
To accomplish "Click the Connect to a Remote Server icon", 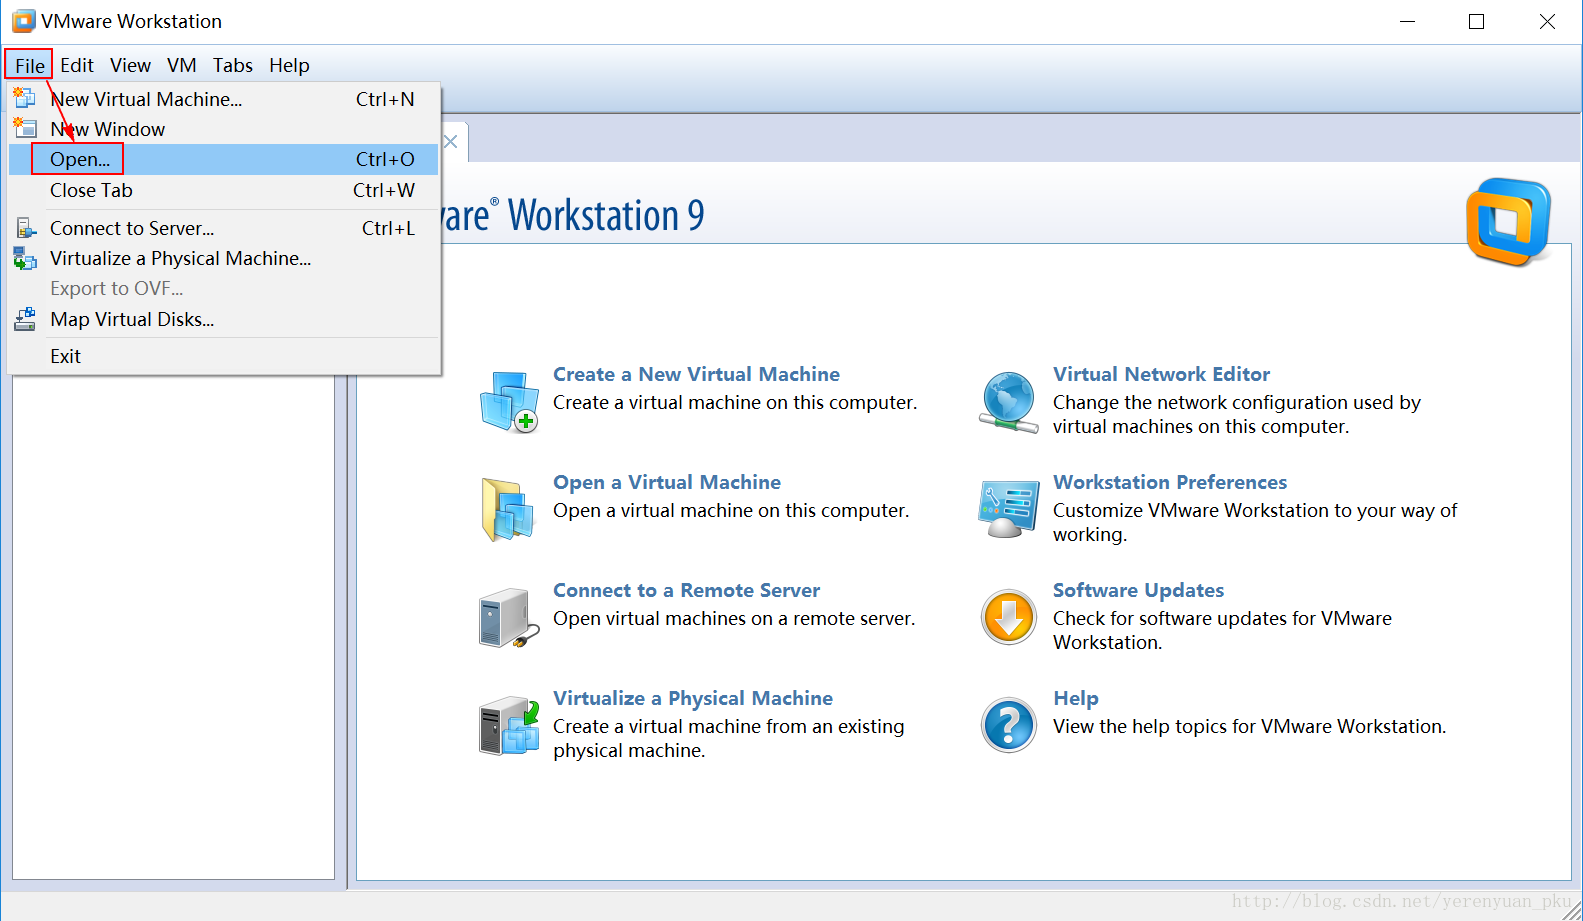I will pyautogui.click(x=509, y=618).
